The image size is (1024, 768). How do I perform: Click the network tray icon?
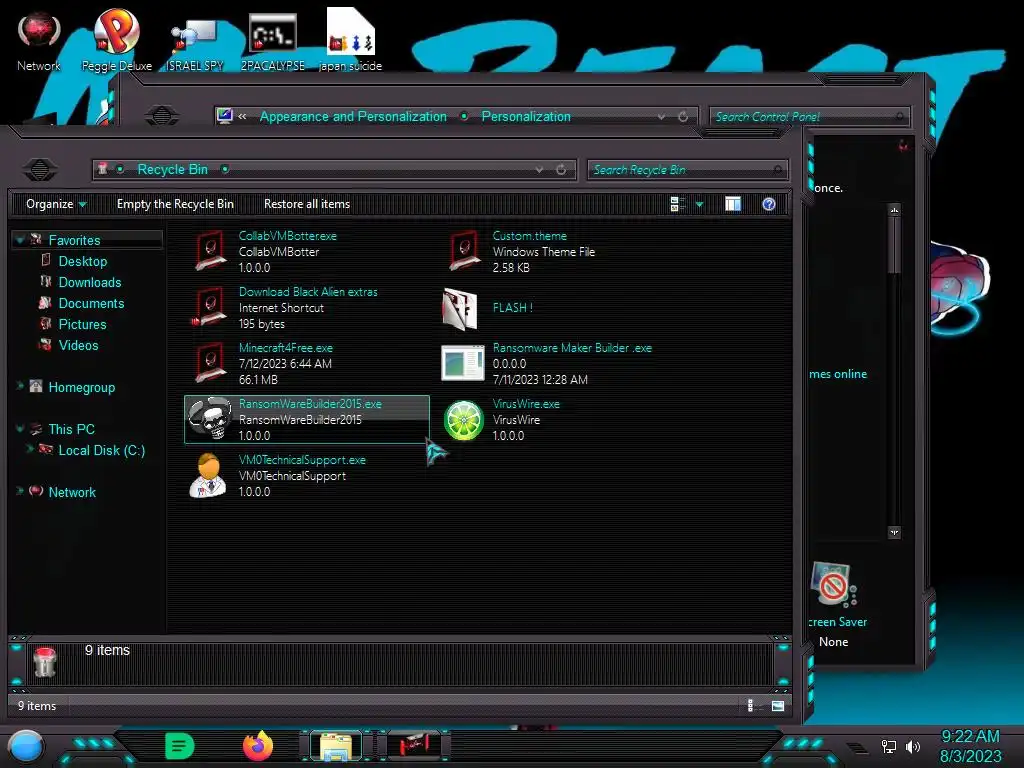tap(889, 746)
